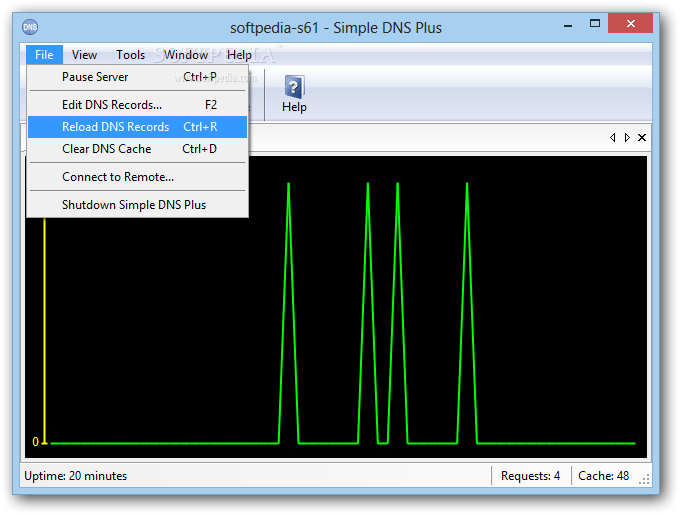Image resolution: width=680 pixels, height=515 pixels.
Task: Close the graph panel with X
Action: (x=642, y=137)
